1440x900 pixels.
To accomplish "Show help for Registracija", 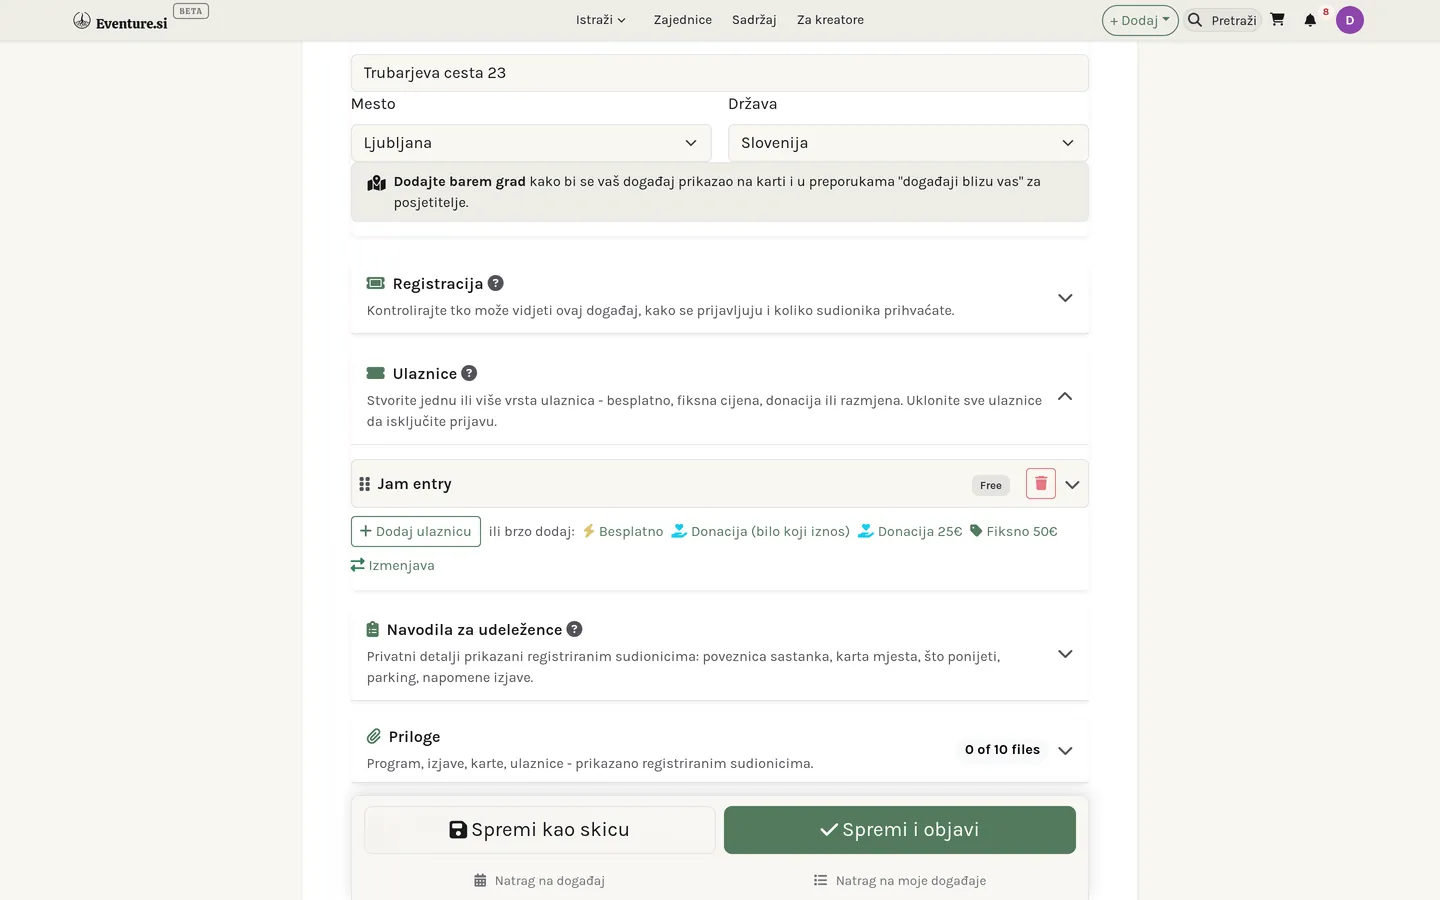I will (496, 283).
